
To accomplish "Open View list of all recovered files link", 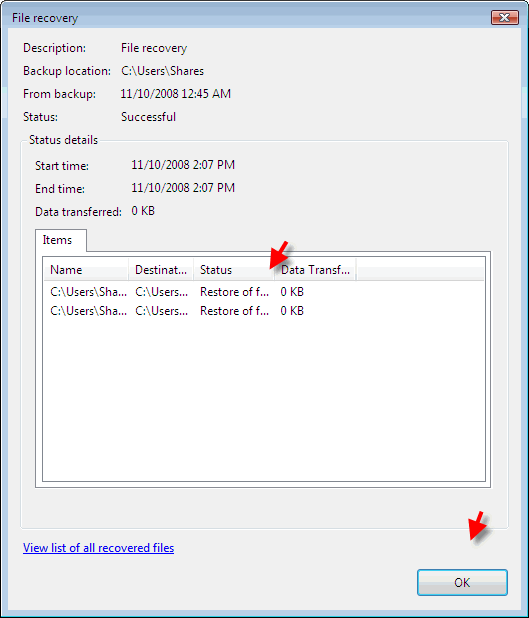I will click(x=98, y=548).
